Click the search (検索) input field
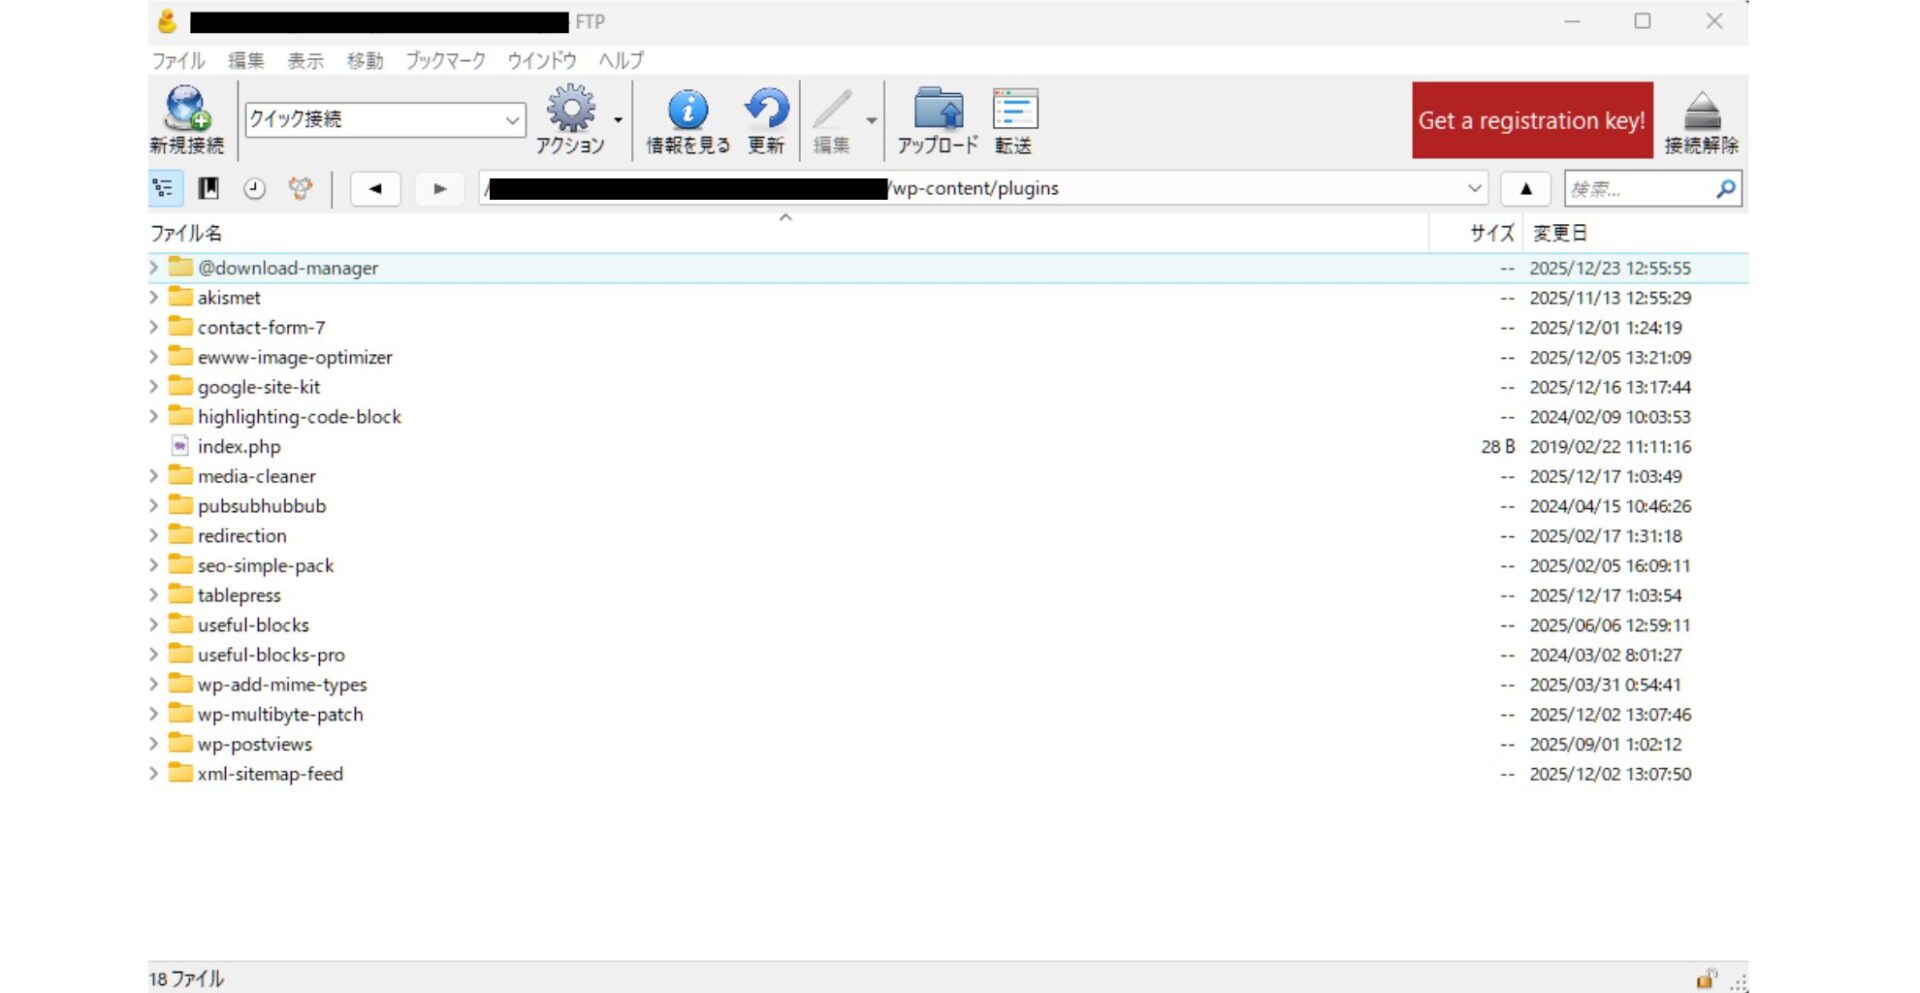 pos(1638,189)
